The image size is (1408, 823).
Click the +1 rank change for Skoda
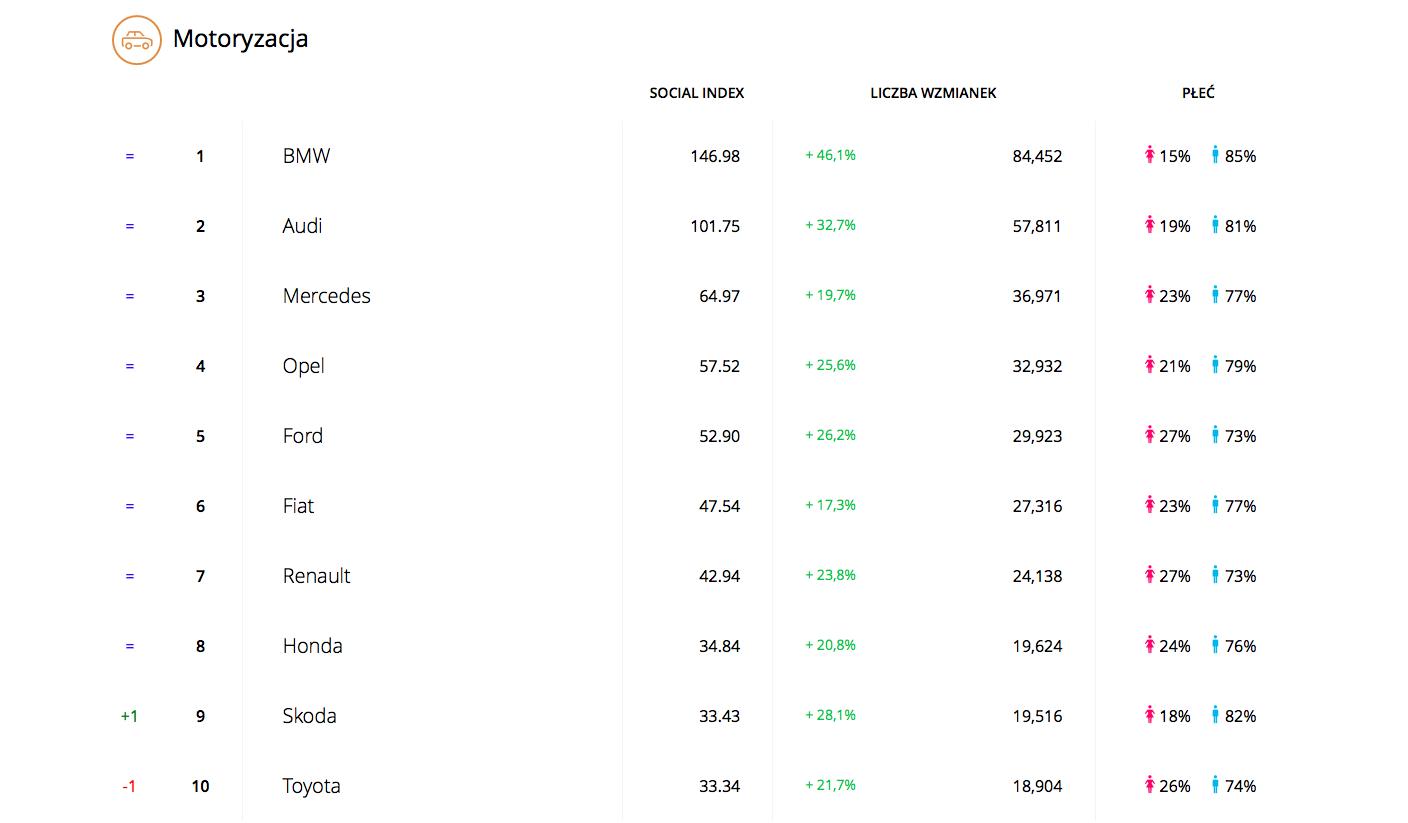[x=129, y=716]
